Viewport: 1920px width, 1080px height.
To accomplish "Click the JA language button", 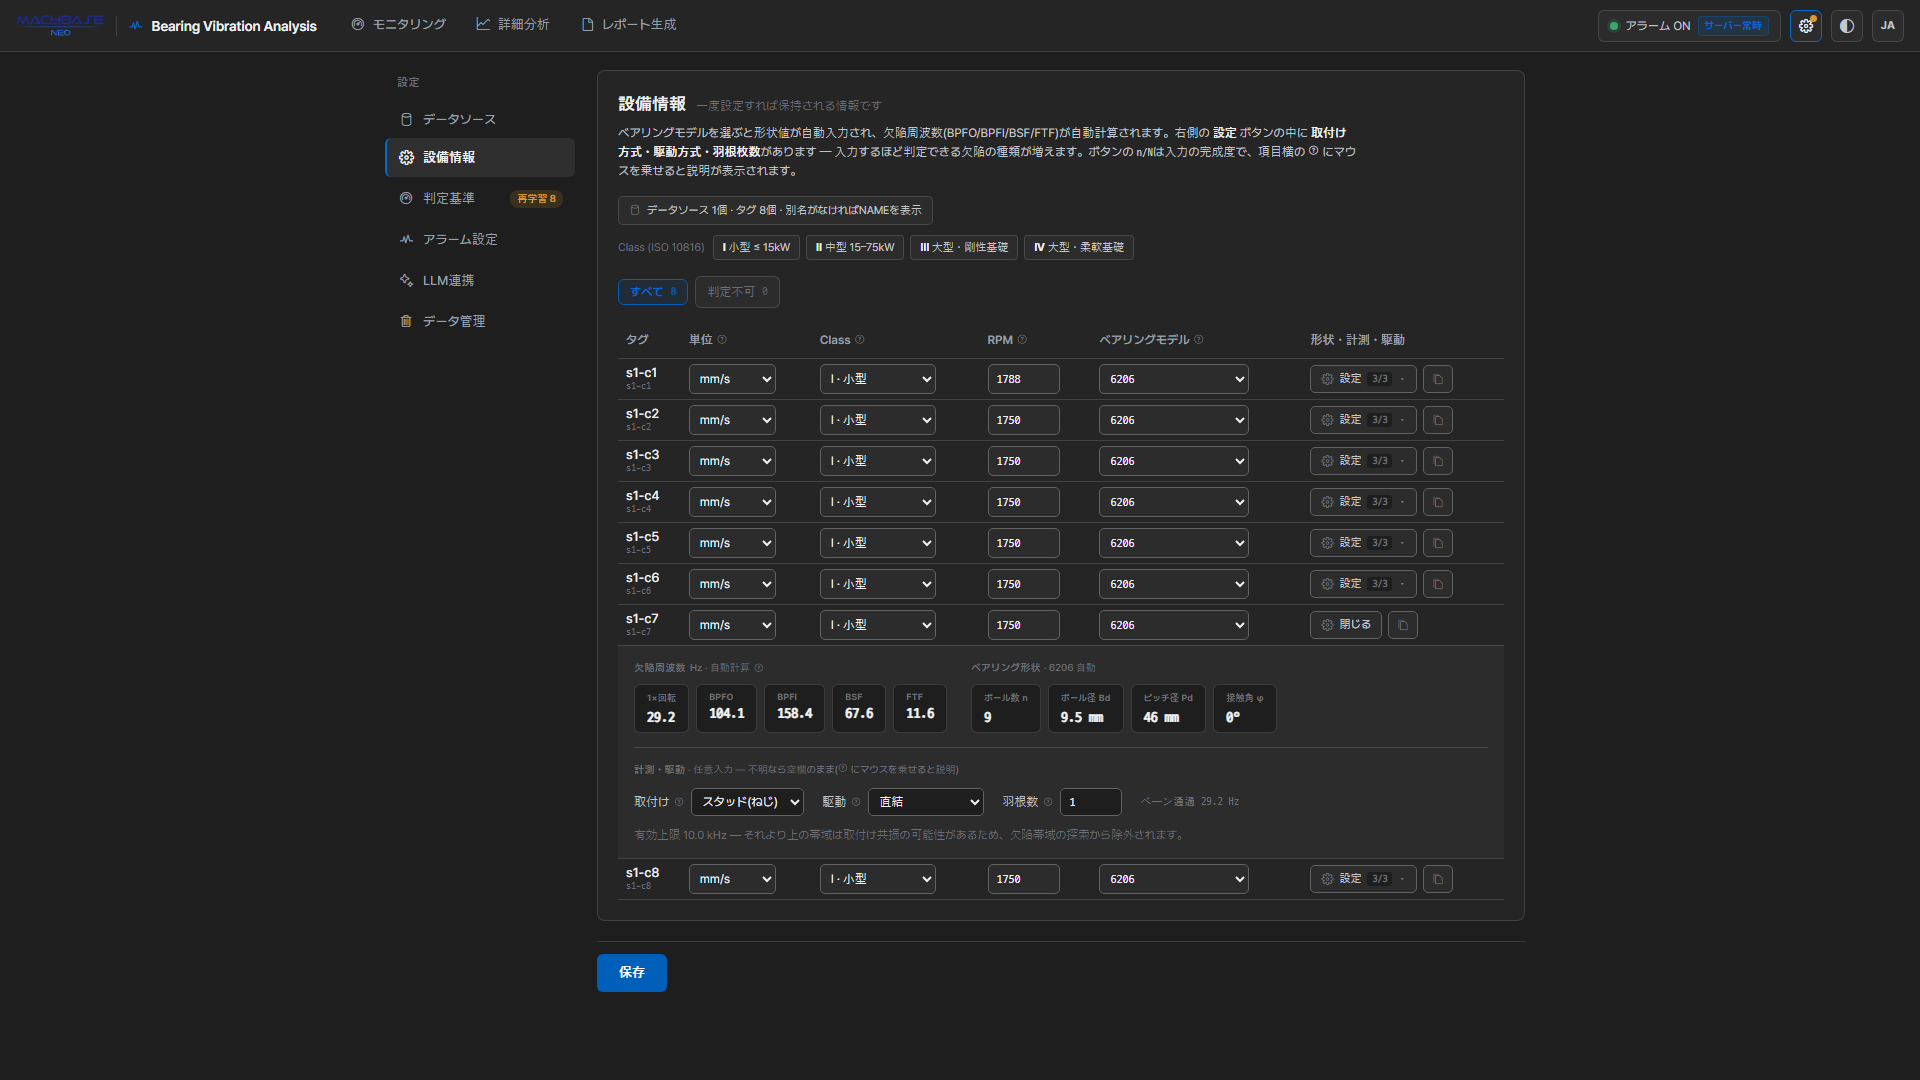I will tap(1887, 26).
